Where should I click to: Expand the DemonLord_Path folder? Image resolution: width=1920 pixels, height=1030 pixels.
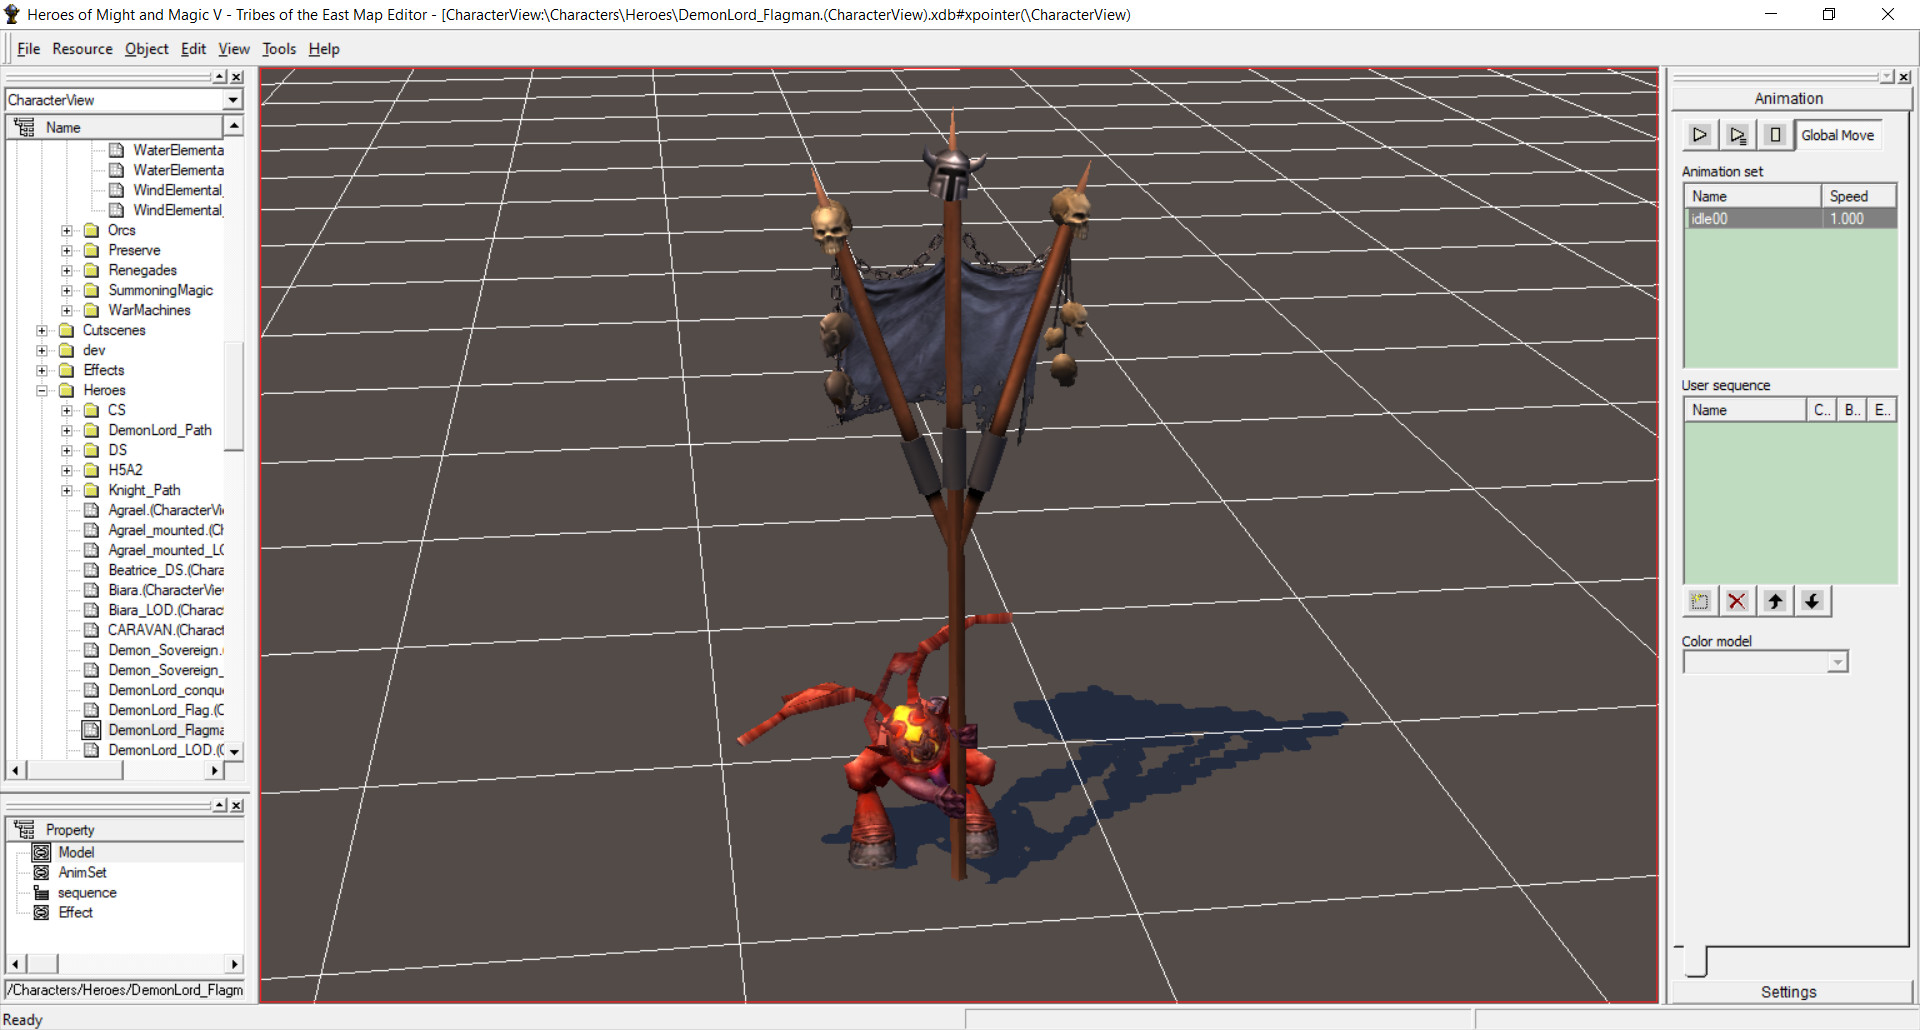pos(67,430)
